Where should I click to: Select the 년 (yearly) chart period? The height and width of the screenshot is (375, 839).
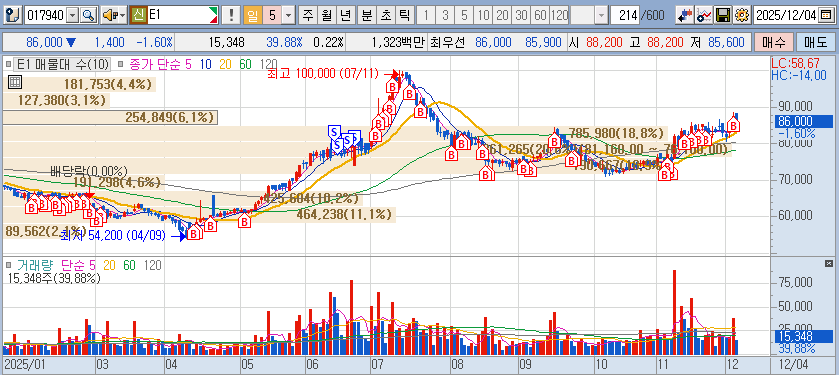pyautogui.click(x=346, y=15)
